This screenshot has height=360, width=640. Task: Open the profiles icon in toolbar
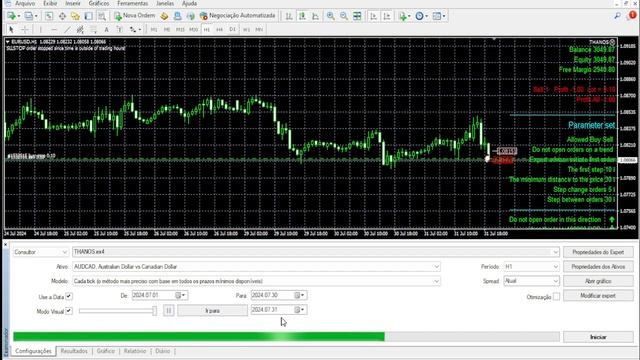coord(30,16)
